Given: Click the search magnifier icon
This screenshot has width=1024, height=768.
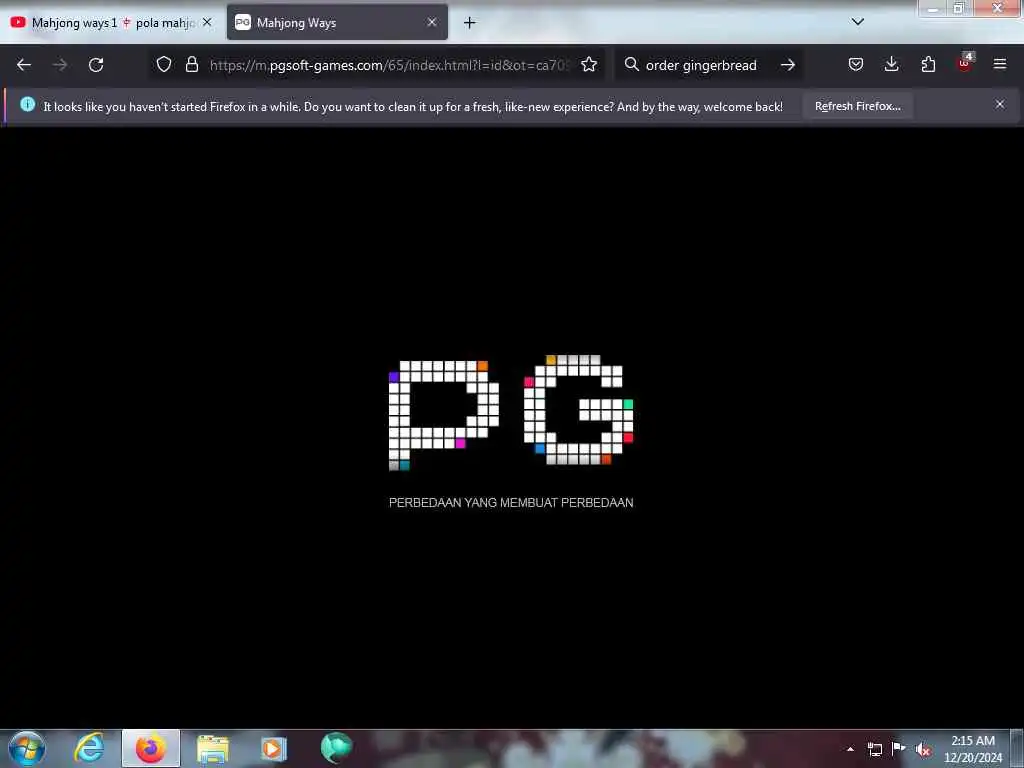Looking at the screenshot, I should coord(632,65).
